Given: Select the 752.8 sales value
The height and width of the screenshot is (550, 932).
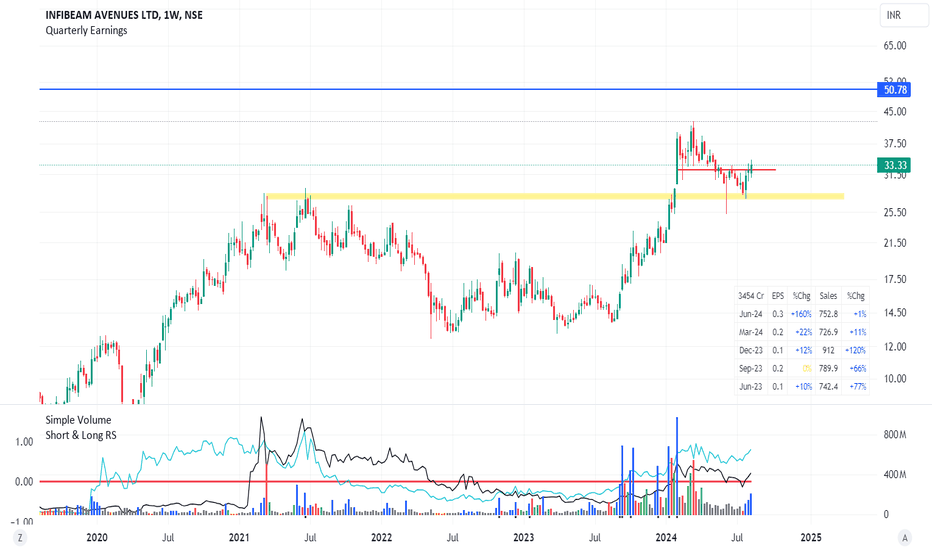Looking at the screenshot, I should pyautogui.click(x=828, y=314).
